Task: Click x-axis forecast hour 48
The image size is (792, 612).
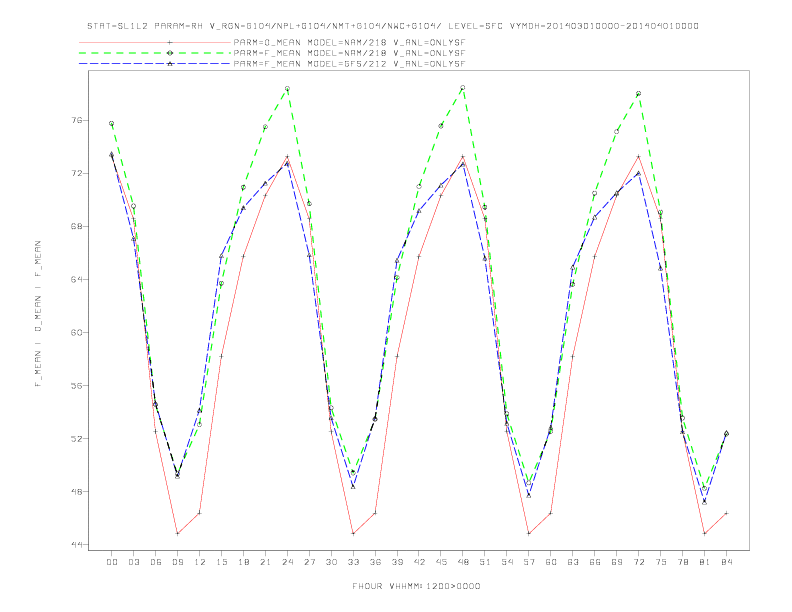Action: click(463, 562)
